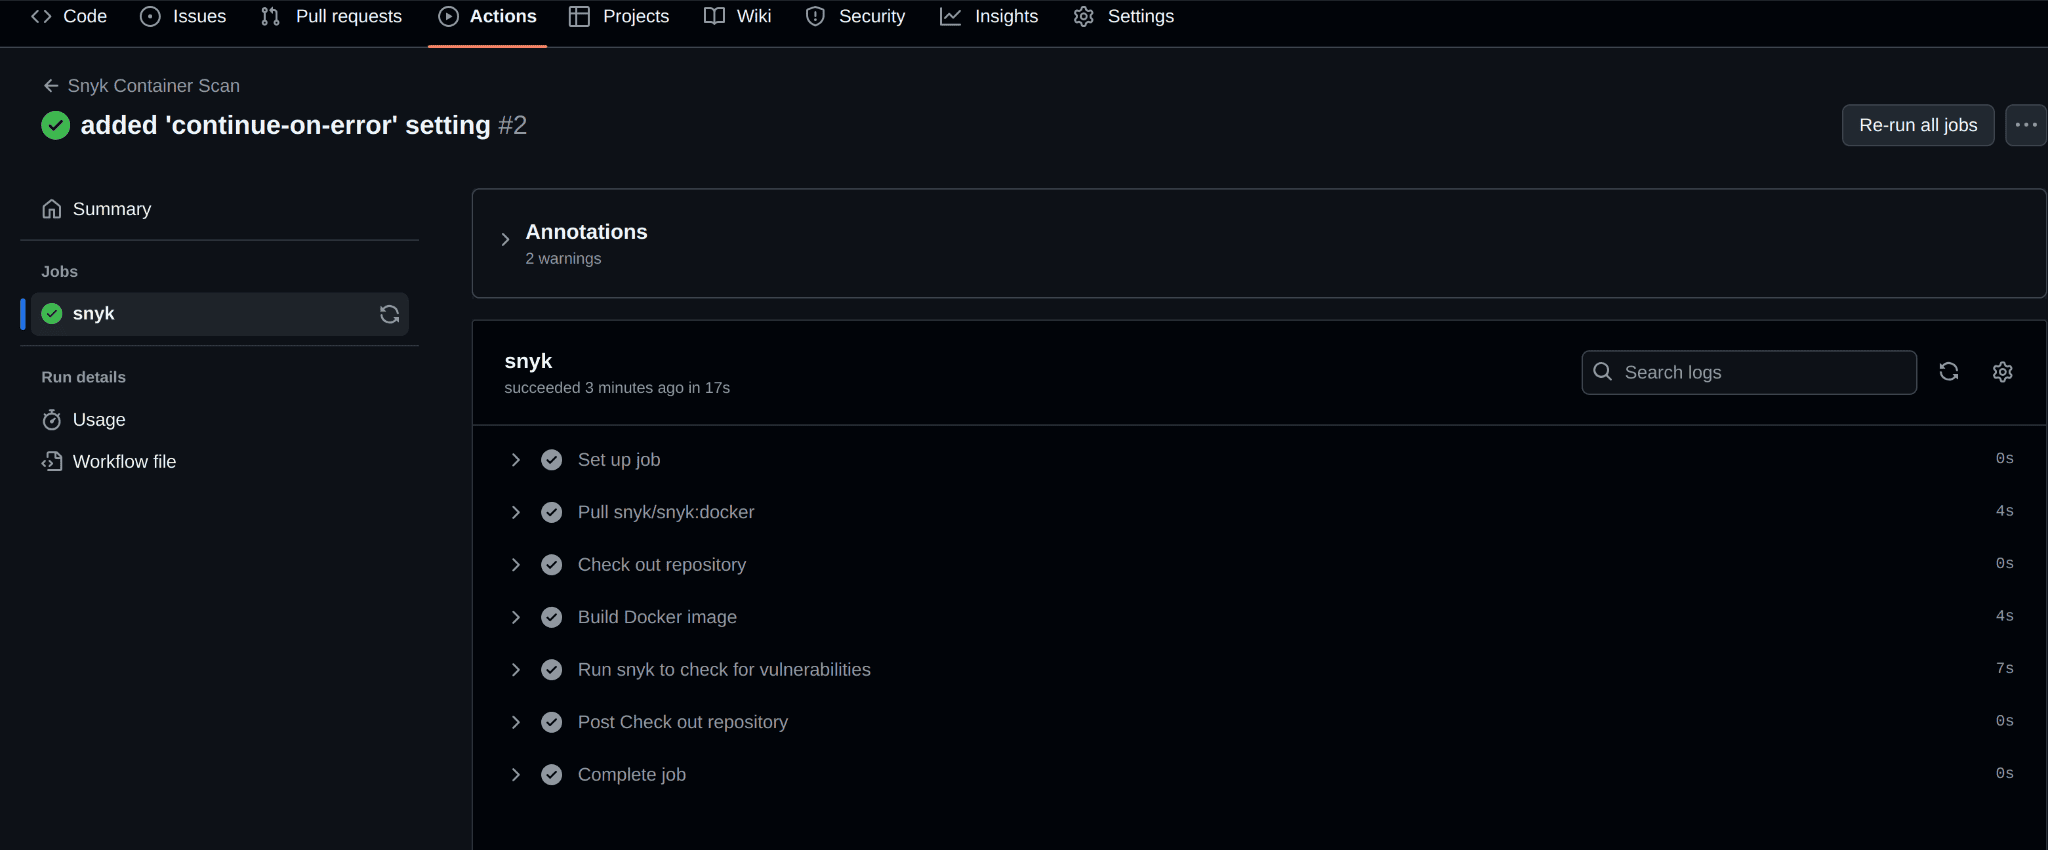This screenshot has width=2048, height=850.
Task: Click the Run snyk step status checkmark
Action: point(552,670)
